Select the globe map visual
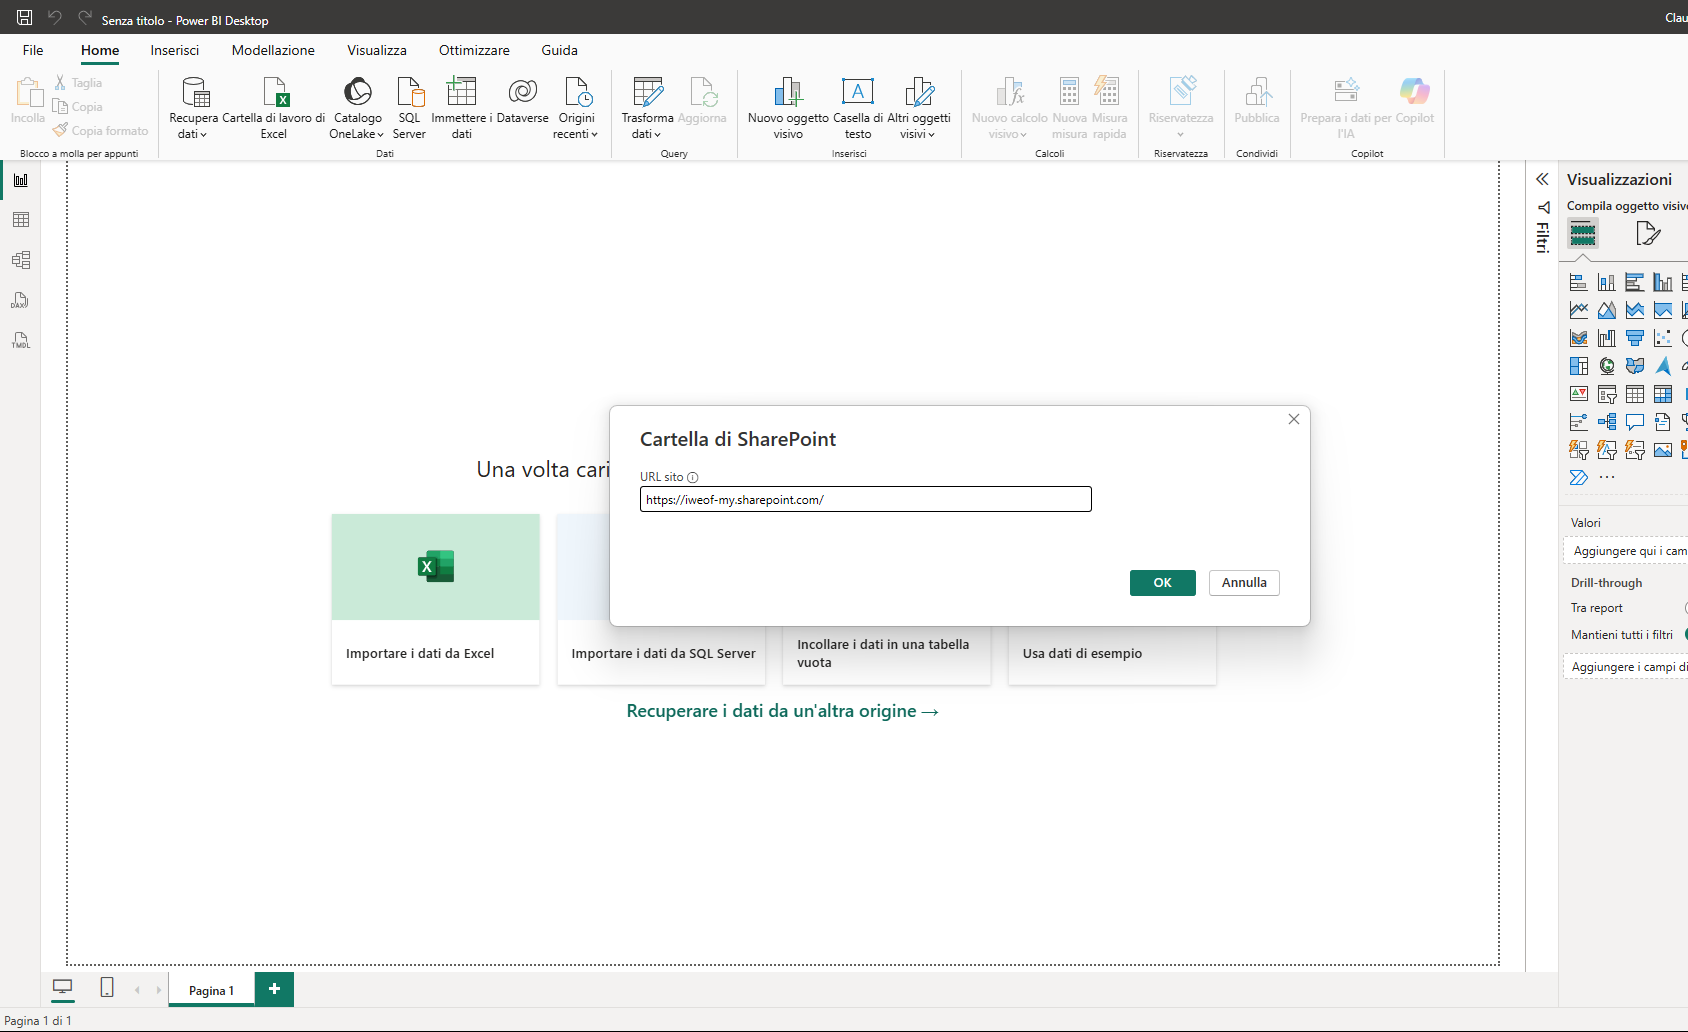This screenshot has width=1688, height=1032. (1607, 366)
